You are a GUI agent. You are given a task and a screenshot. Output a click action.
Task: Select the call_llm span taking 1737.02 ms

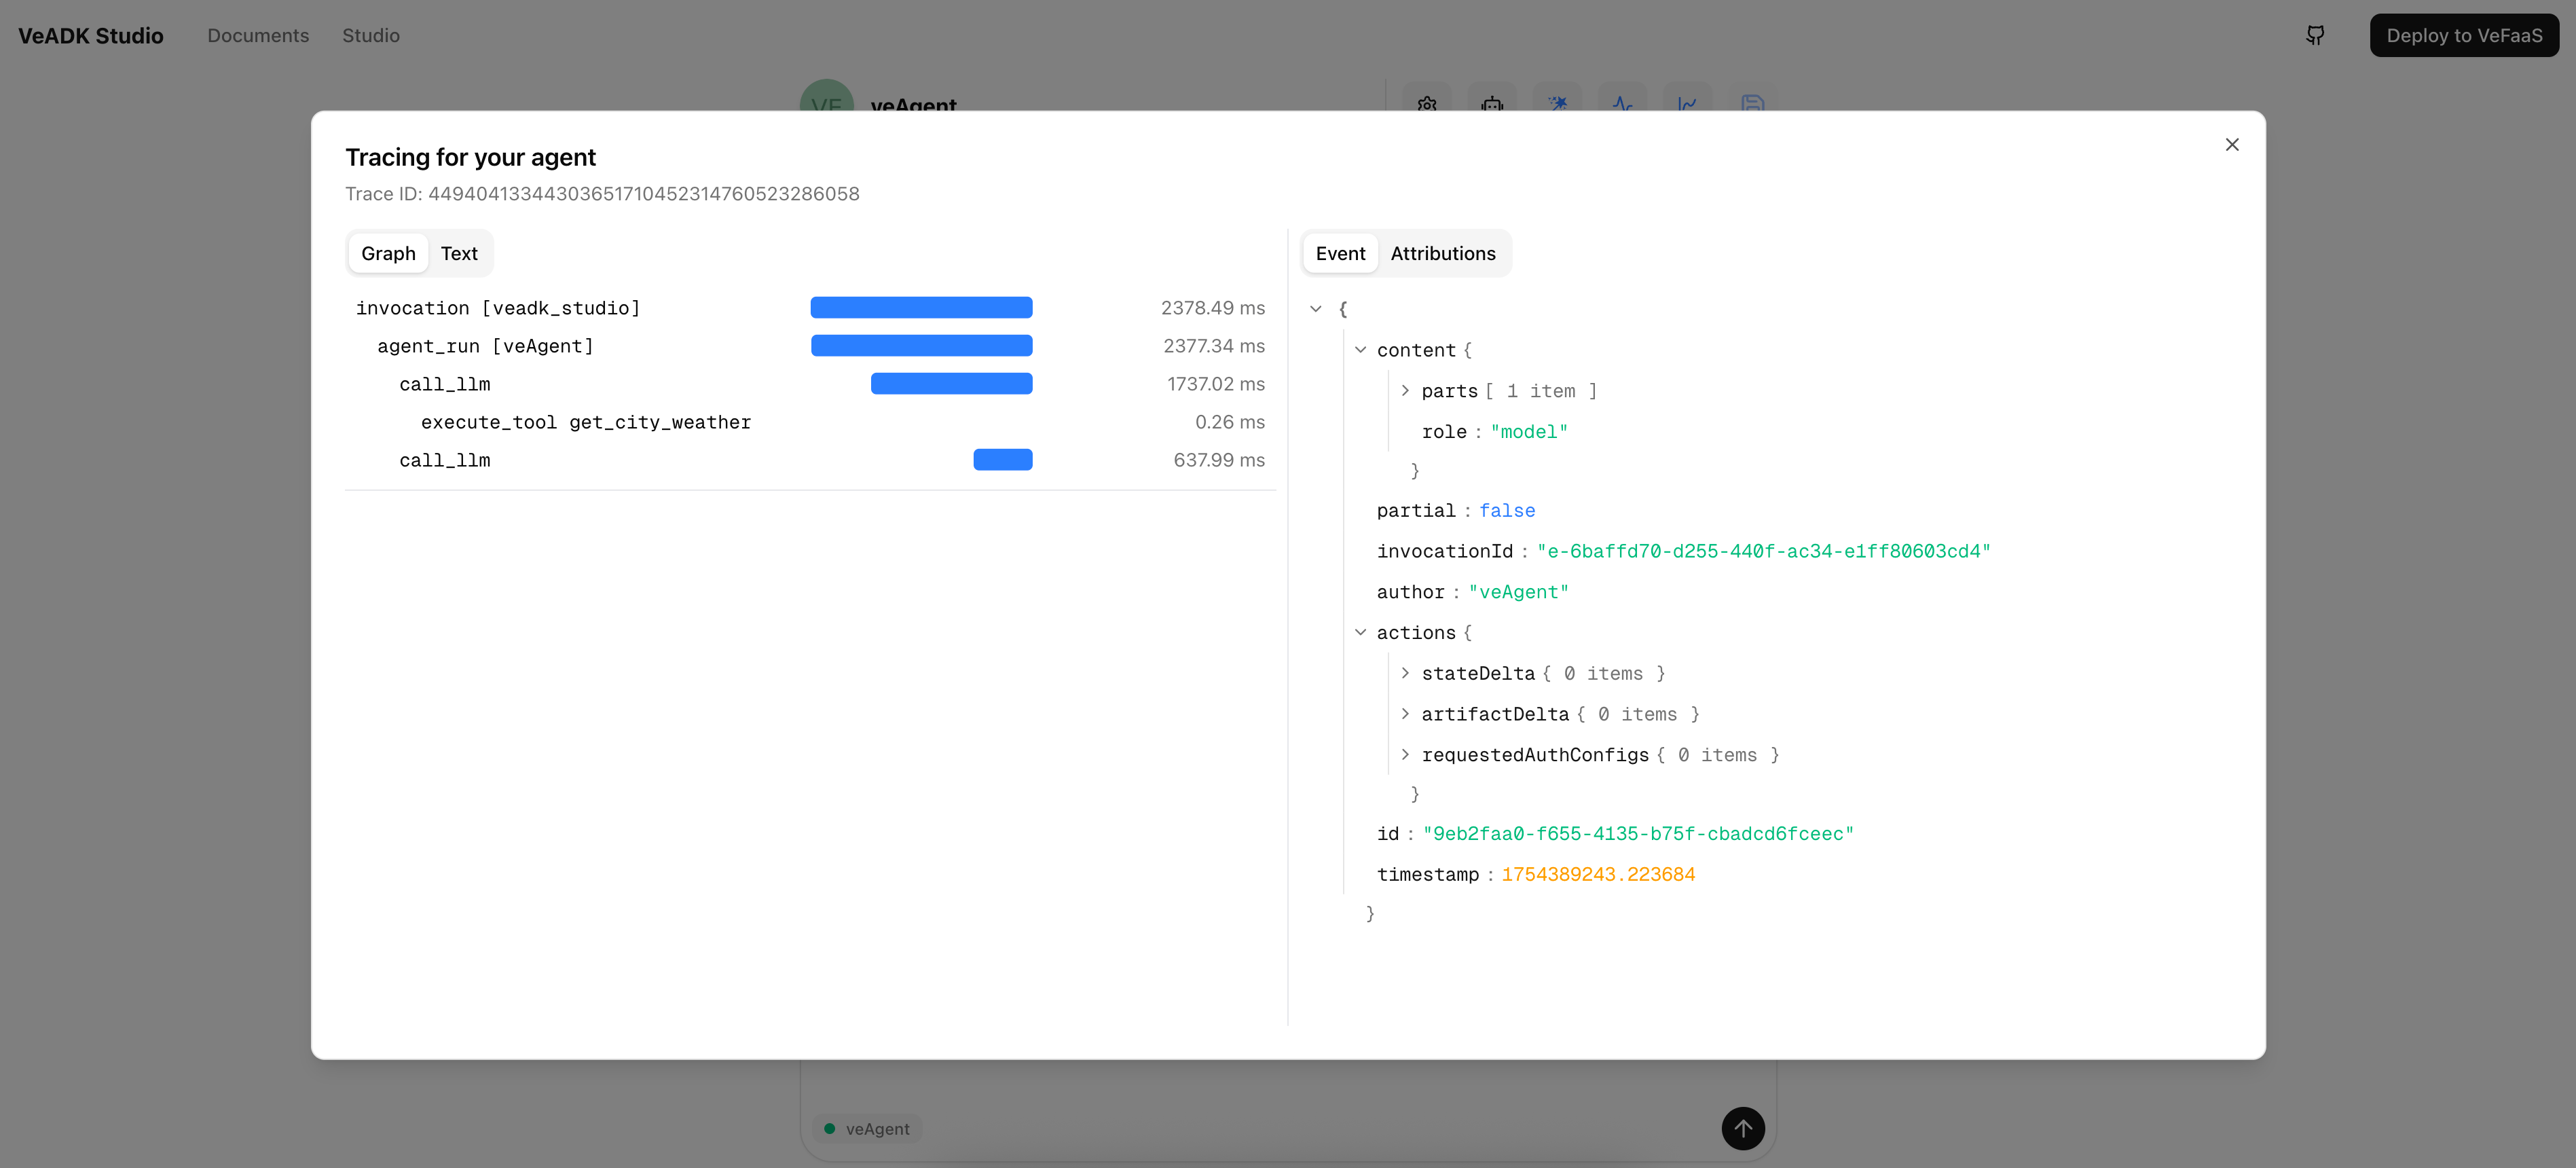pyautogui.click(x=810, y=384)
